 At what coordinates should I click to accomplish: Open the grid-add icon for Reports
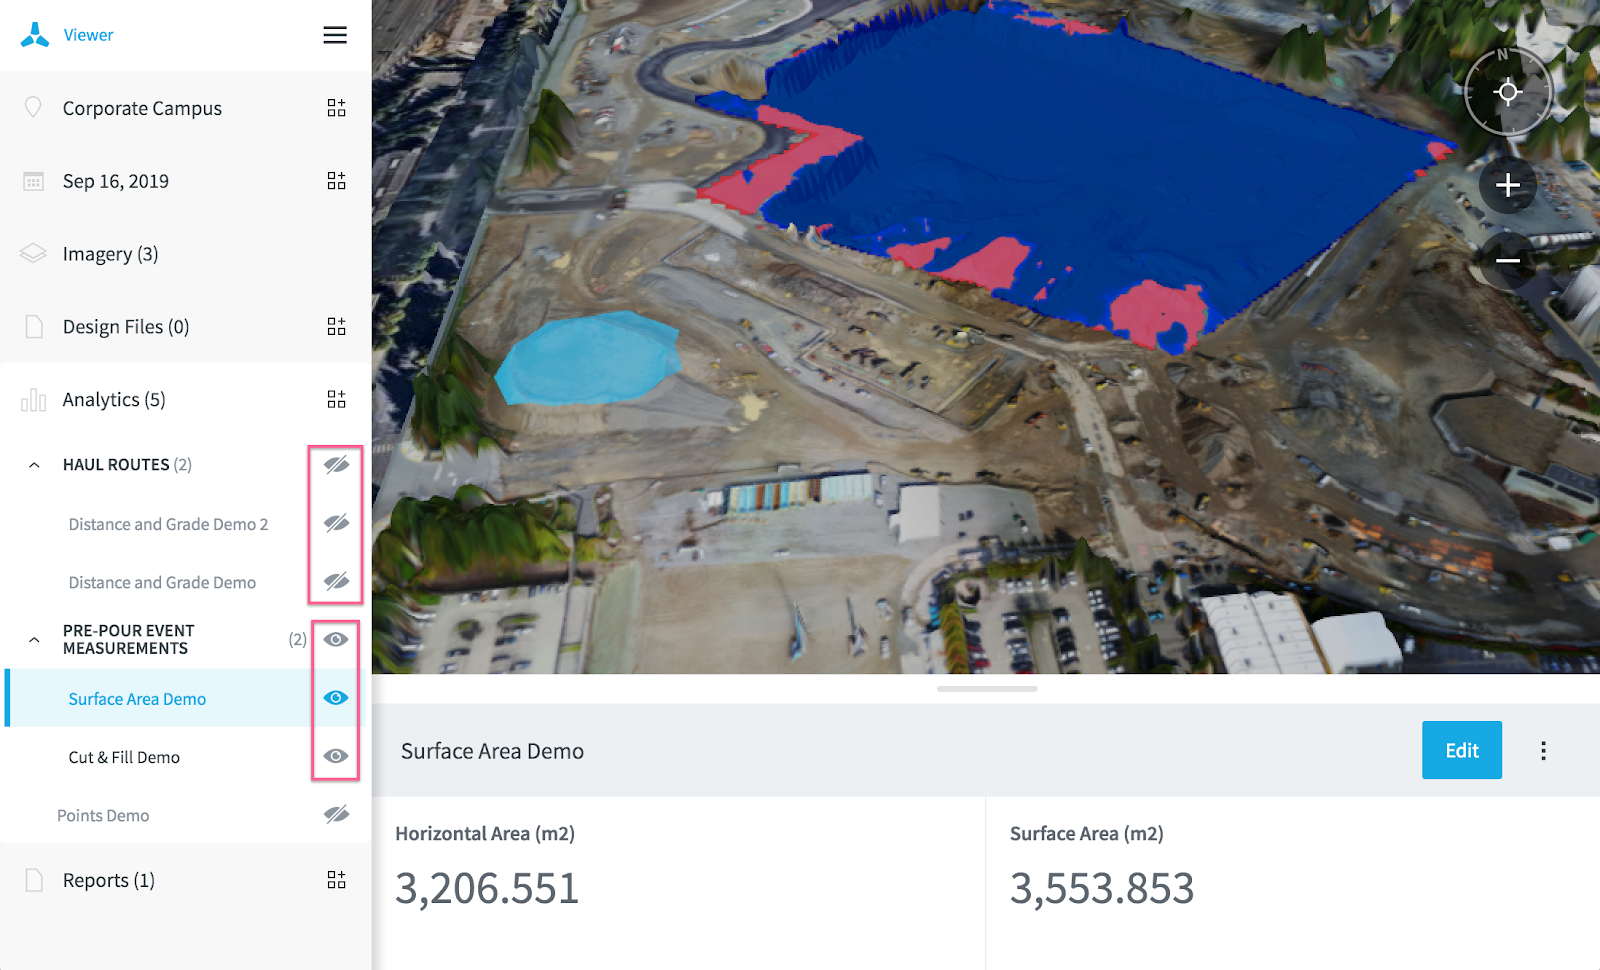click(x=336, y=880)
